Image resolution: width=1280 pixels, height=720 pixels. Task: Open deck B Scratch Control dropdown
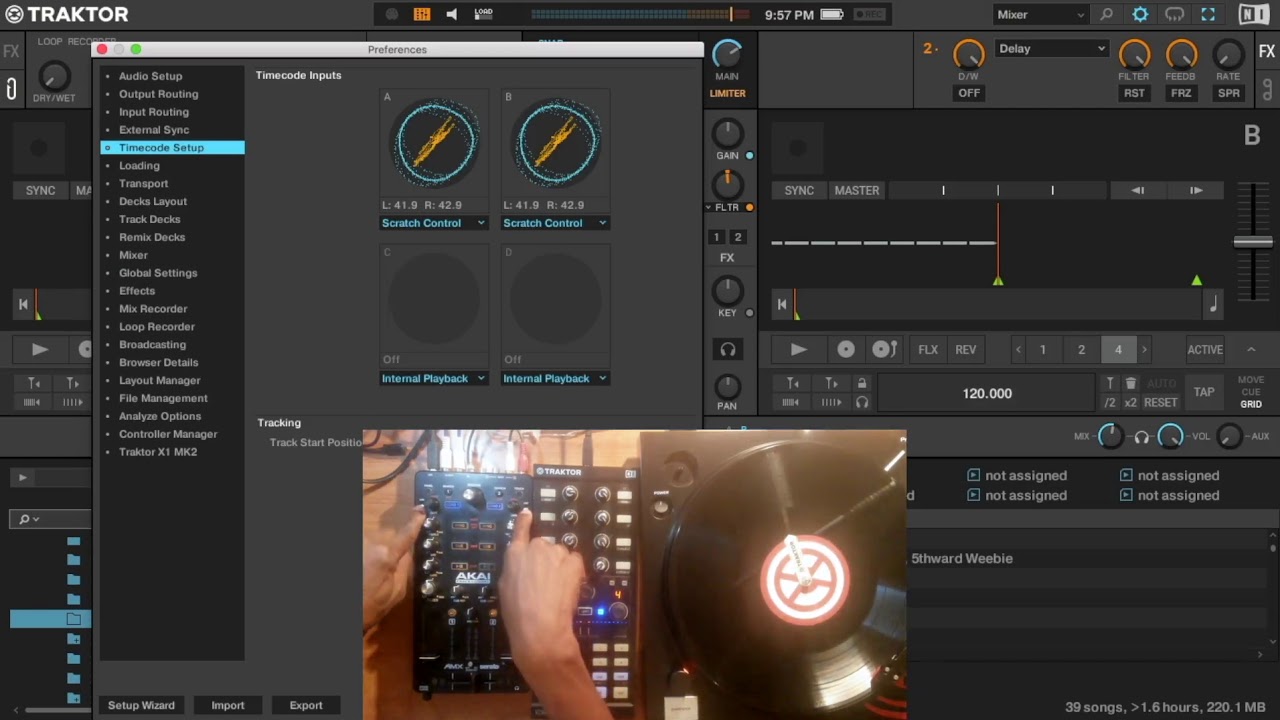pyautogui.click(x=555, y=223)
